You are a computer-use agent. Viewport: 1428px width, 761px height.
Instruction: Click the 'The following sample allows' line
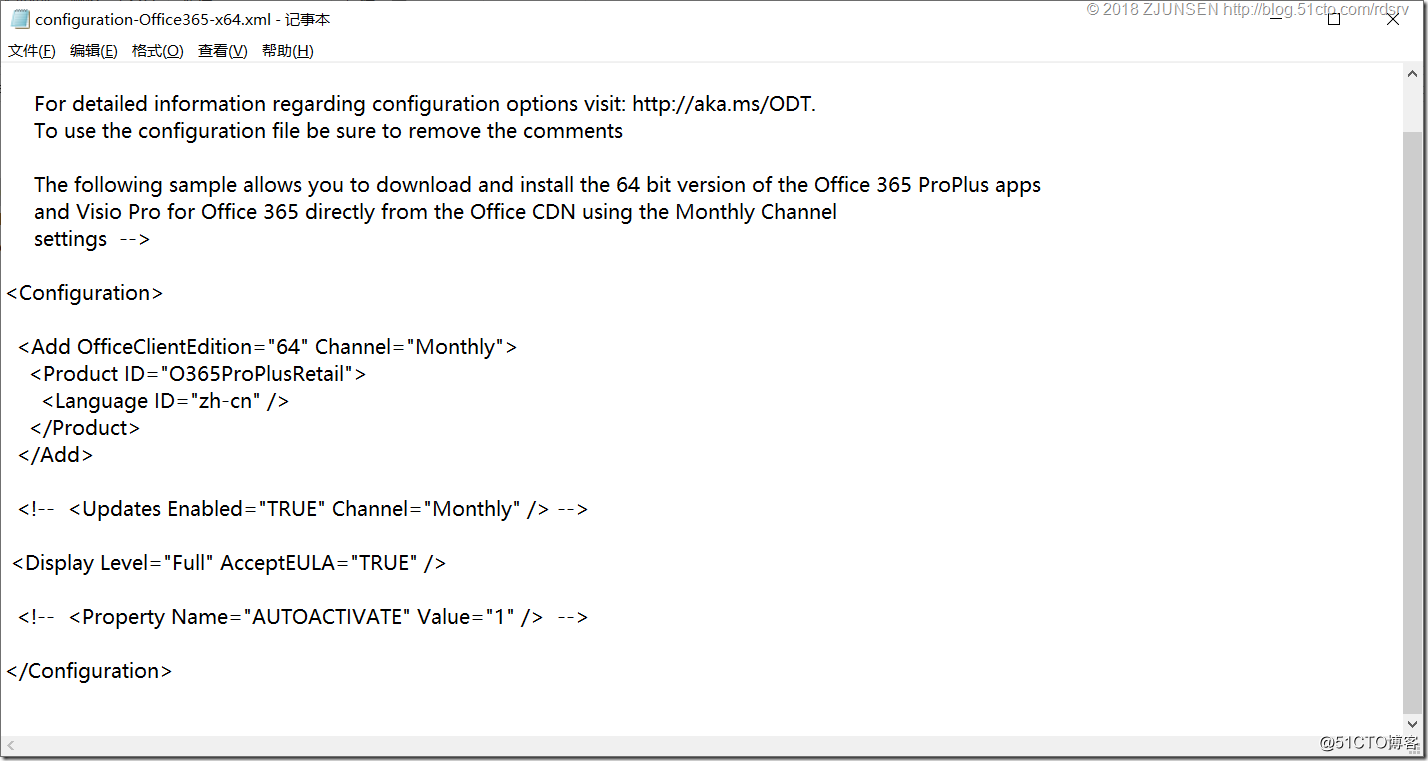click(537, 185)
